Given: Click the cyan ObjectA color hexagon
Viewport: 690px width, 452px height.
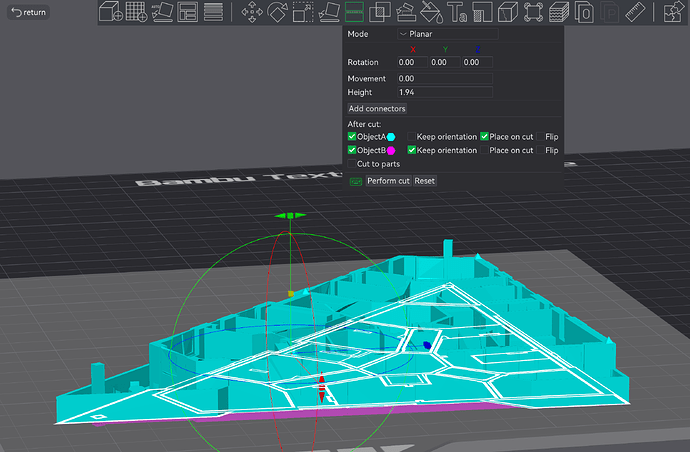Looking at the screenshot, I should [x=391, y=137].
